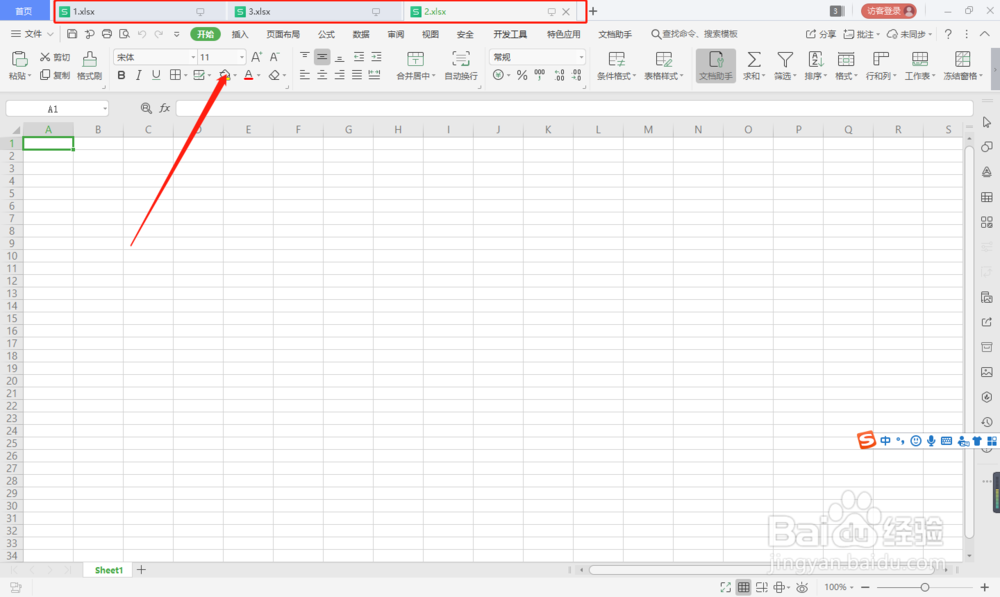Click the zoom in plus button
This screenshot has height=597, width=1000.
click(984, 587)
